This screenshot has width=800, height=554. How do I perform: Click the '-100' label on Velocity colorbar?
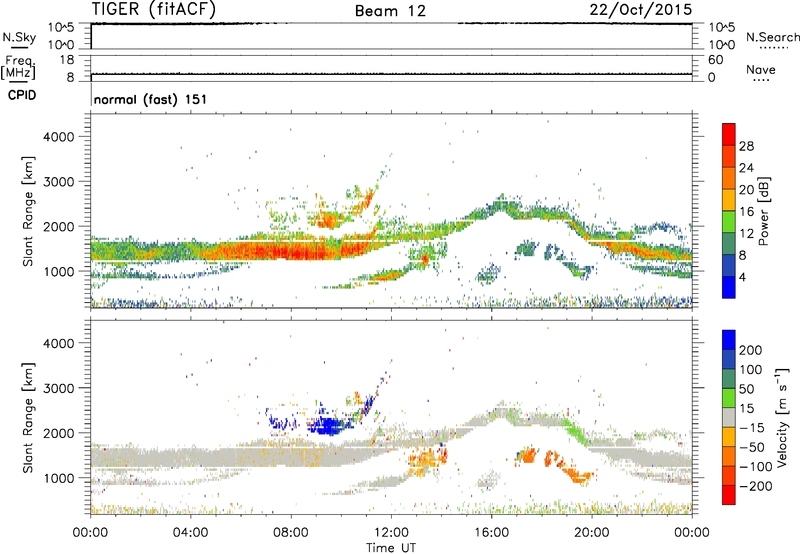[755, 467]
